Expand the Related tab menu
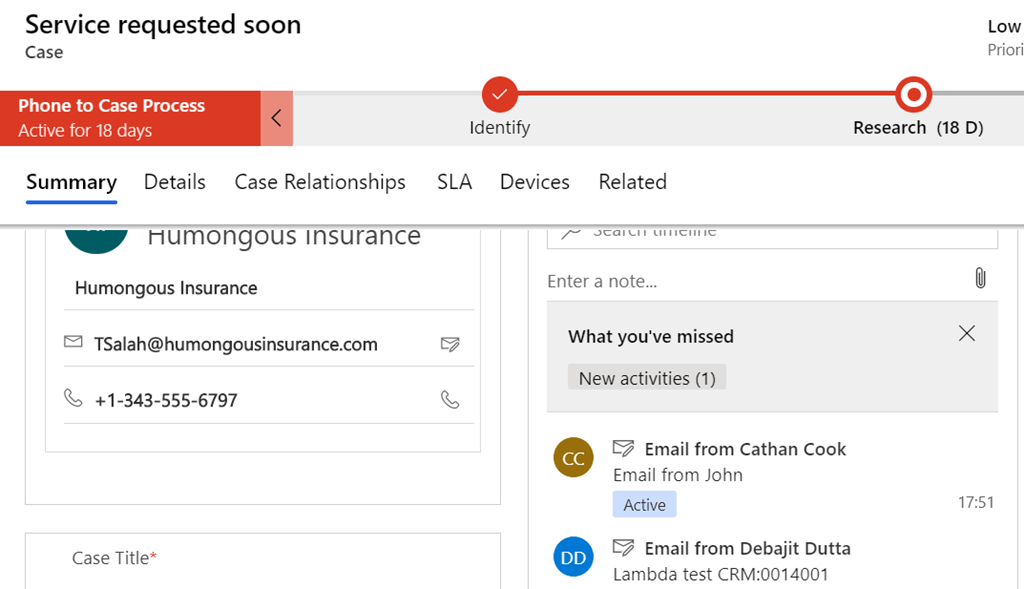Image resolution: width=1024 pixels, height=589 pixels. pos(632,182)
